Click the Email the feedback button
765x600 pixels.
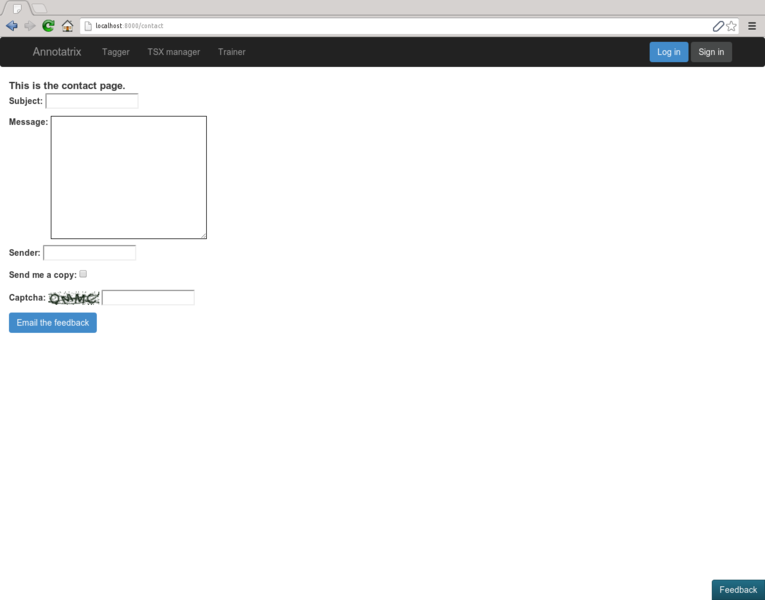[x=53, y=323]
